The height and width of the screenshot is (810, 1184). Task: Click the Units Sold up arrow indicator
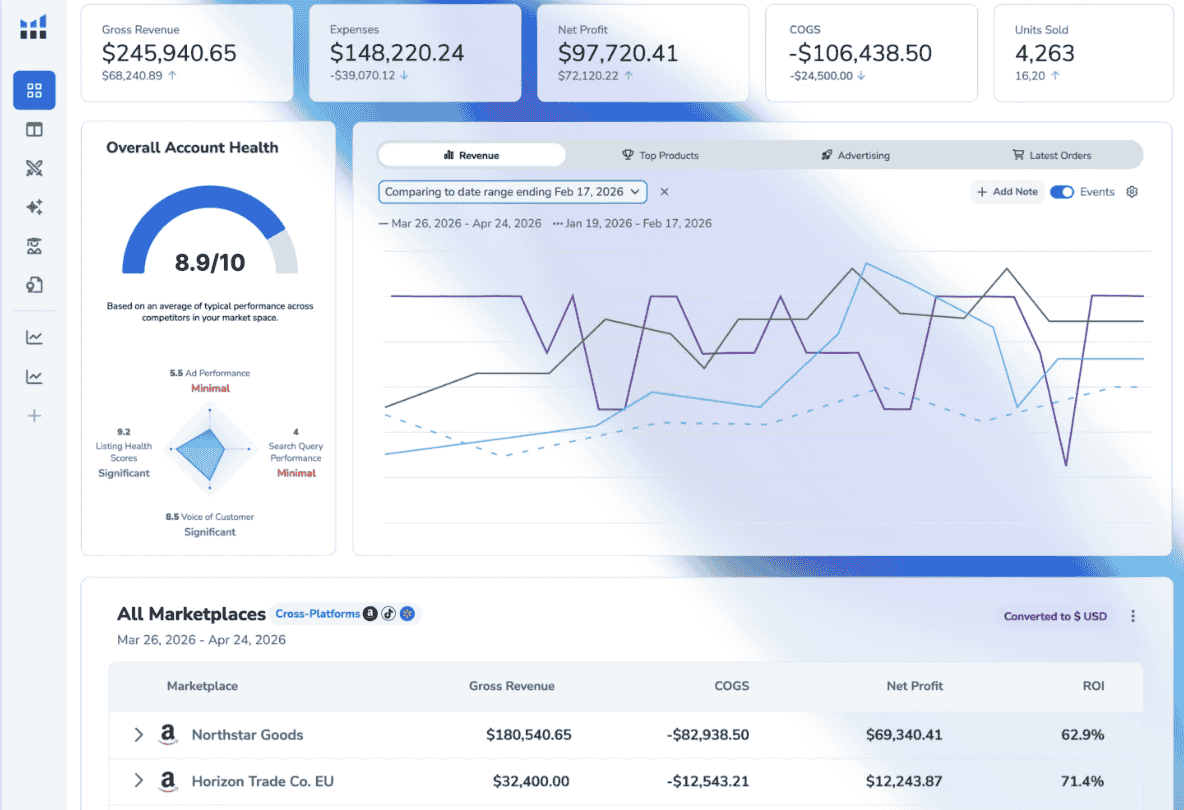[x=1055, y=75]
